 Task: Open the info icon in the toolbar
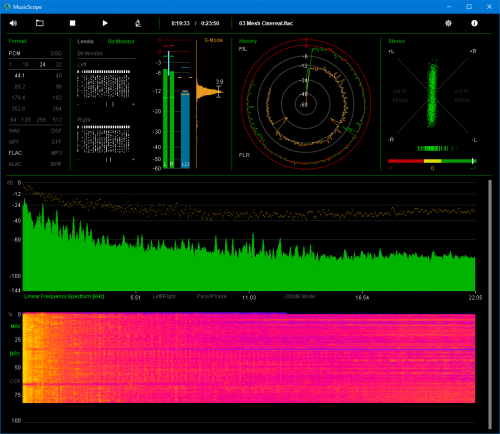pyautogui.click(x=474, y=23)
